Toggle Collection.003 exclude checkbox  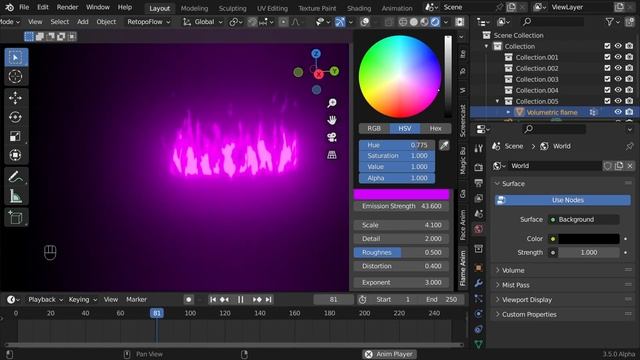(607, 79)
